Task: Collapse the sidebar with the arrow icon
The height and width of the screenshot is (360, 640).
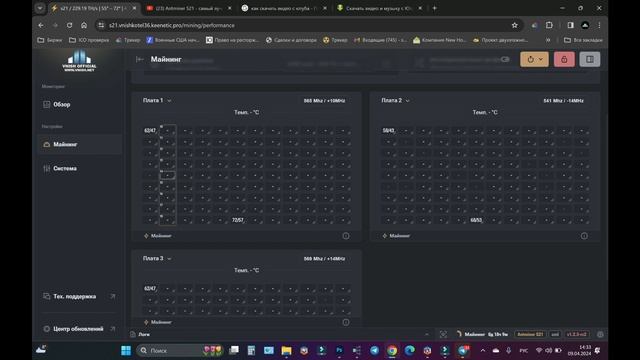Action: tap(140, 60)
